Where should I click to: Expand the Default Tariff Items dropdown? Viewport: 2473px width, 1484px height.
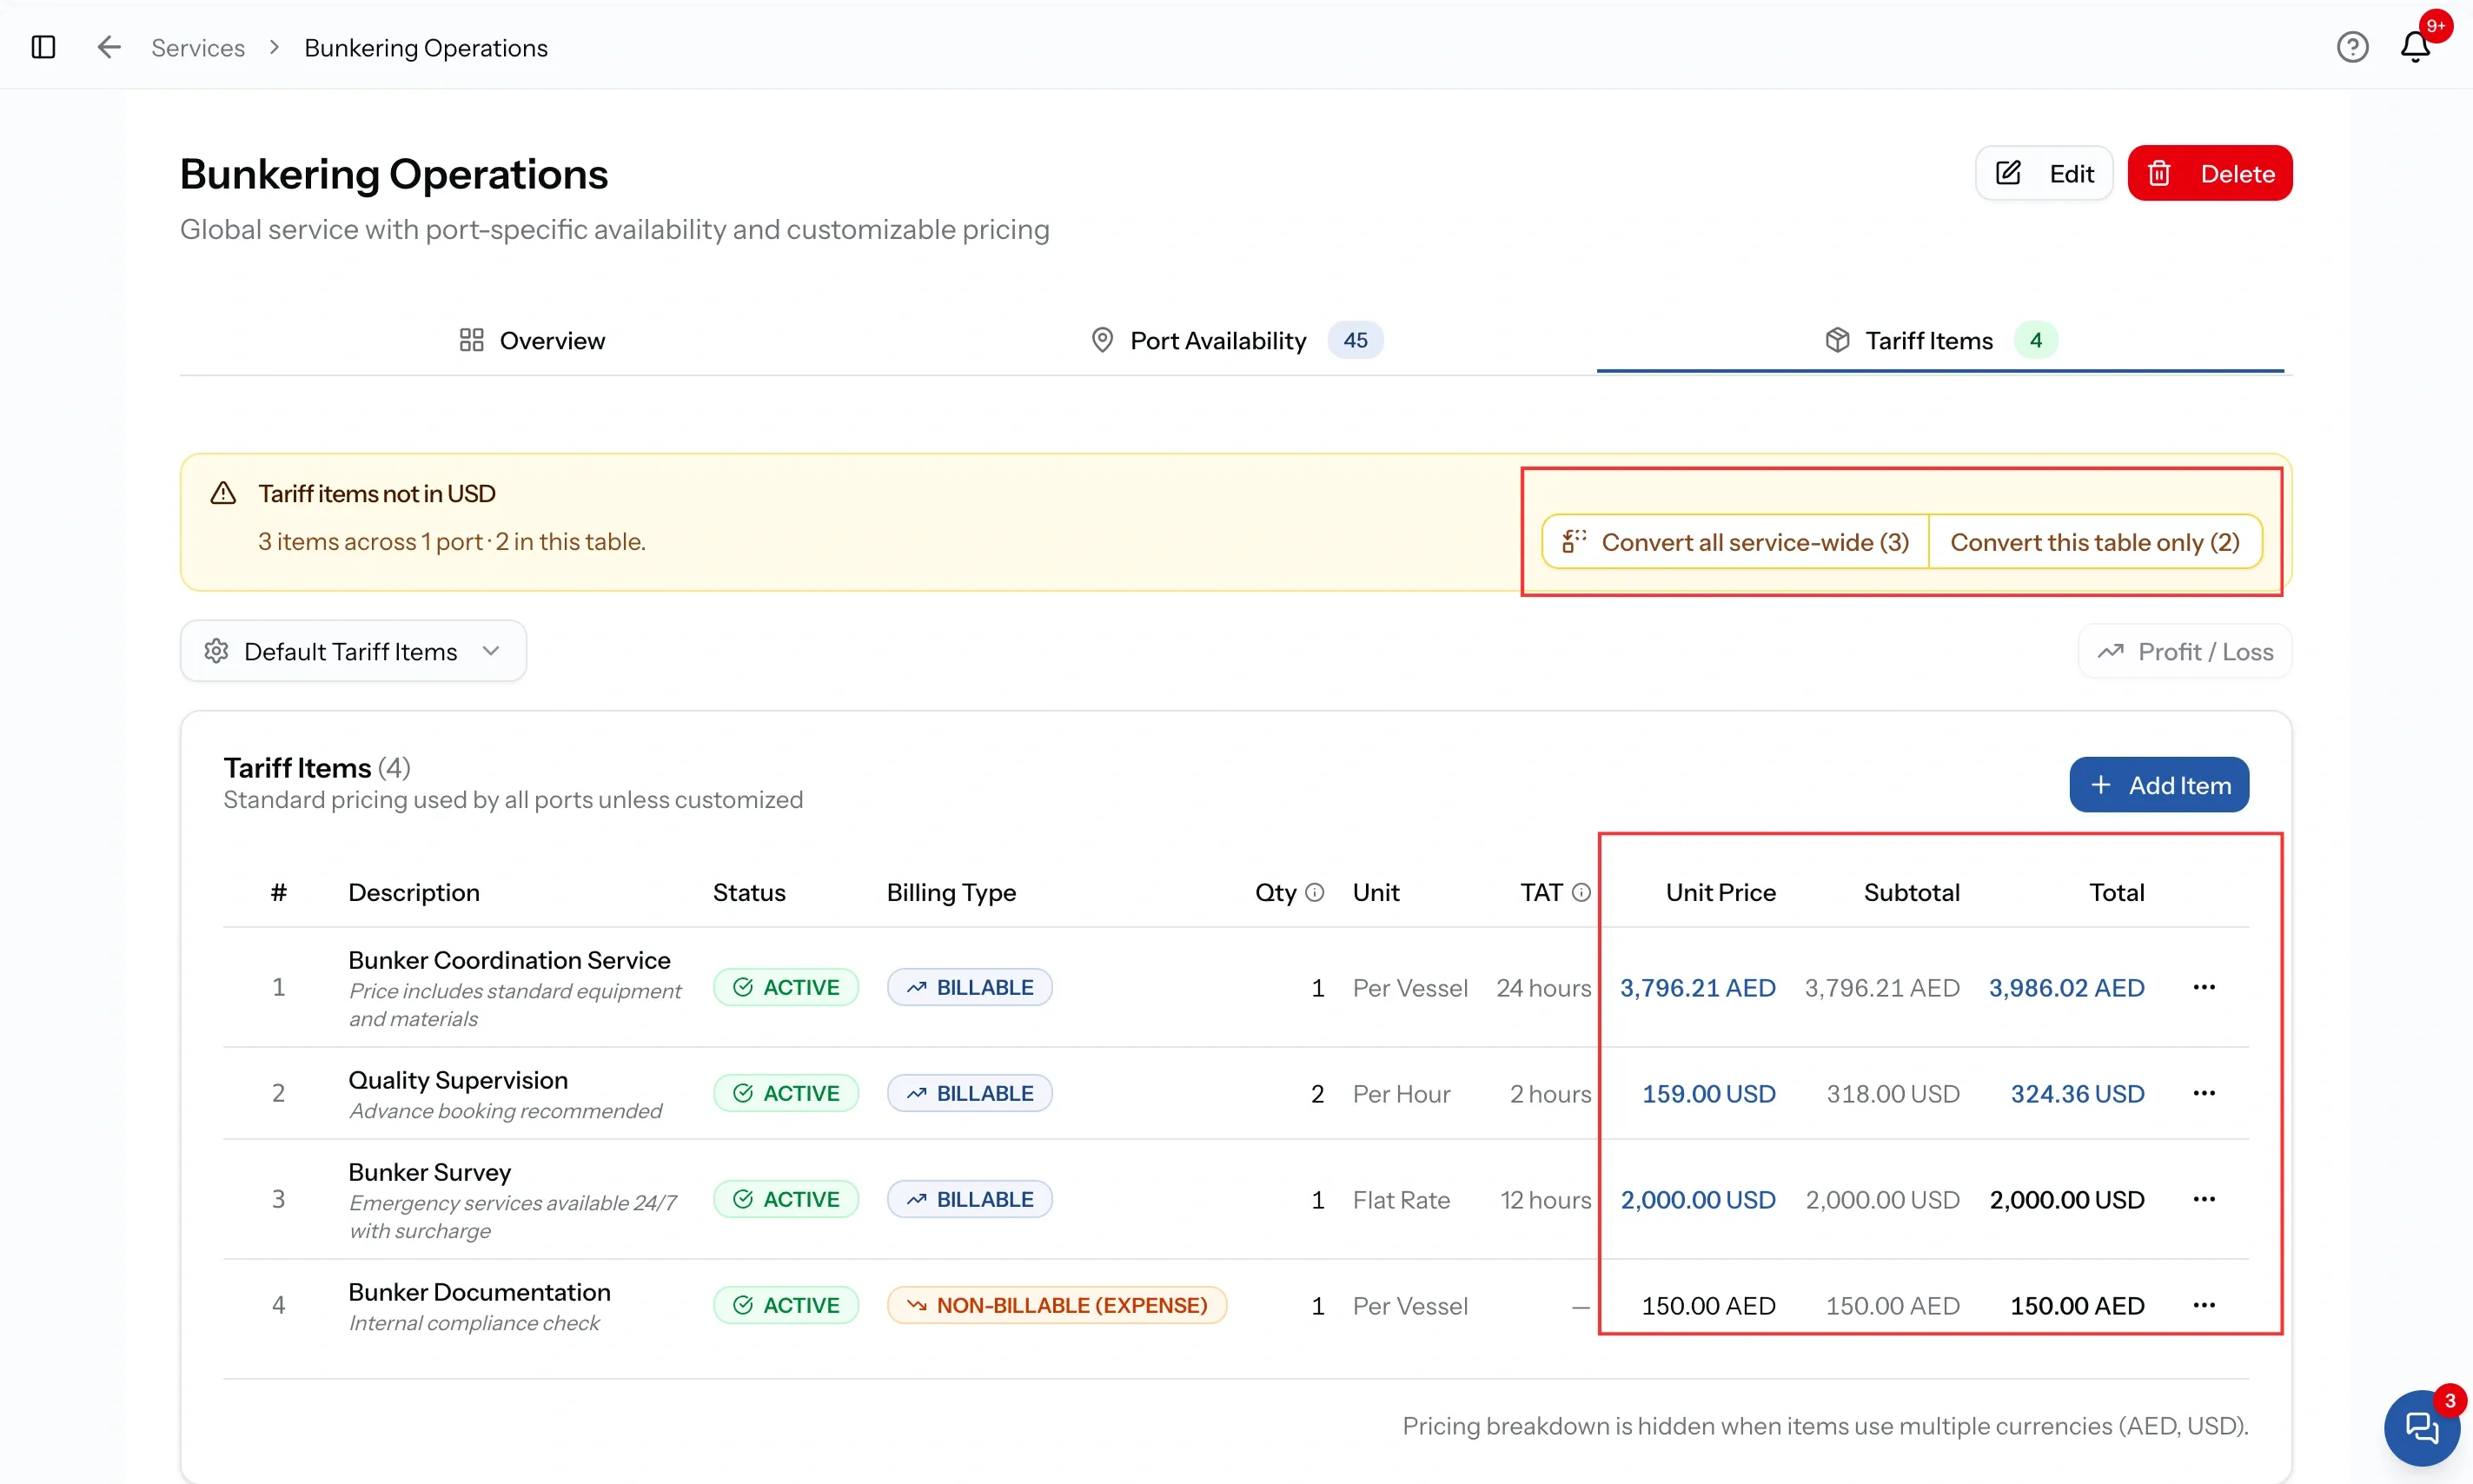pyautogui.click(x=353, y=651)
